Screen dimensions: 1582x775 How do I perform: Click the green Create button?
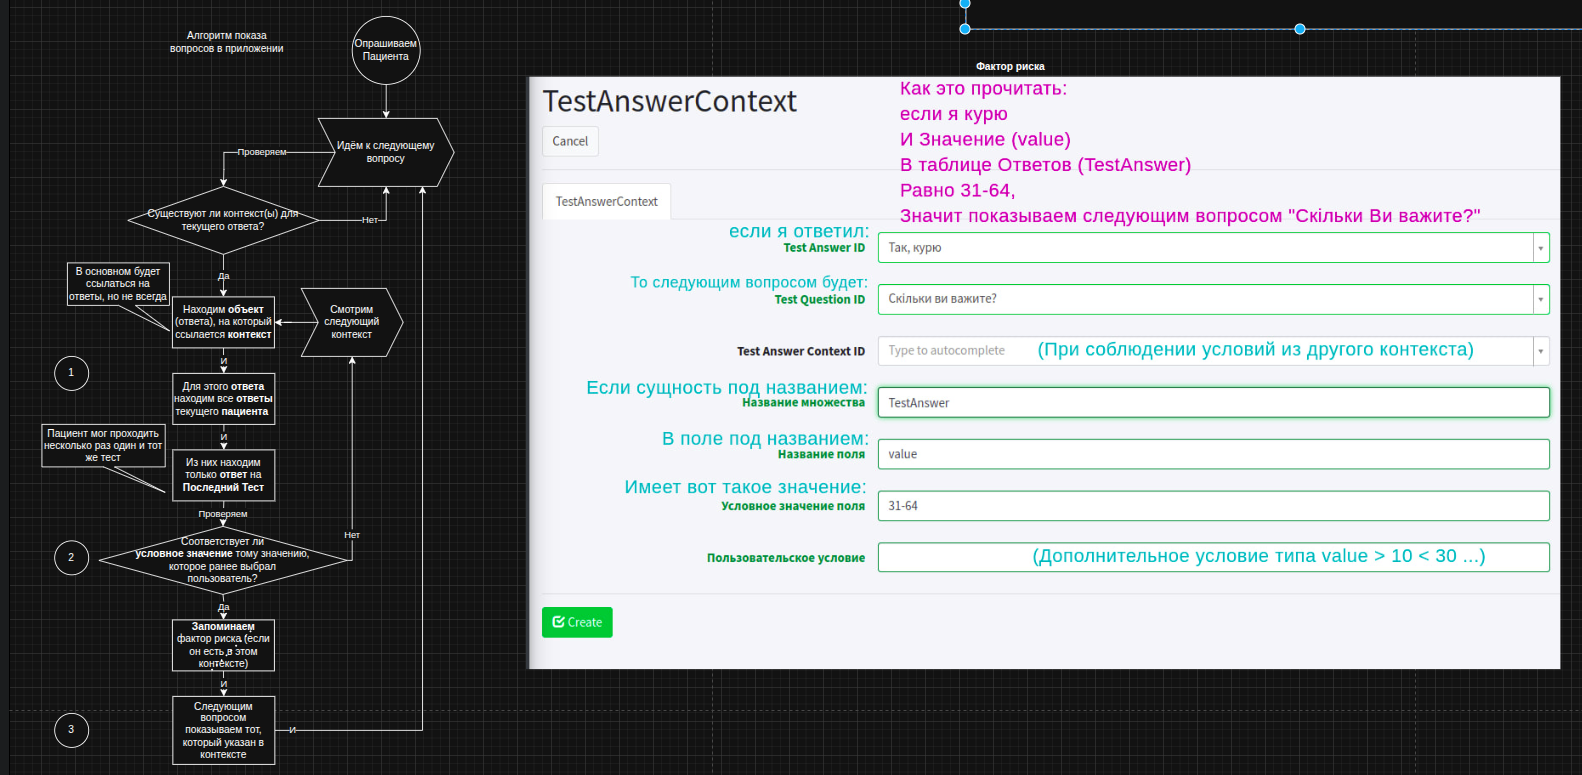coord(577,622)
